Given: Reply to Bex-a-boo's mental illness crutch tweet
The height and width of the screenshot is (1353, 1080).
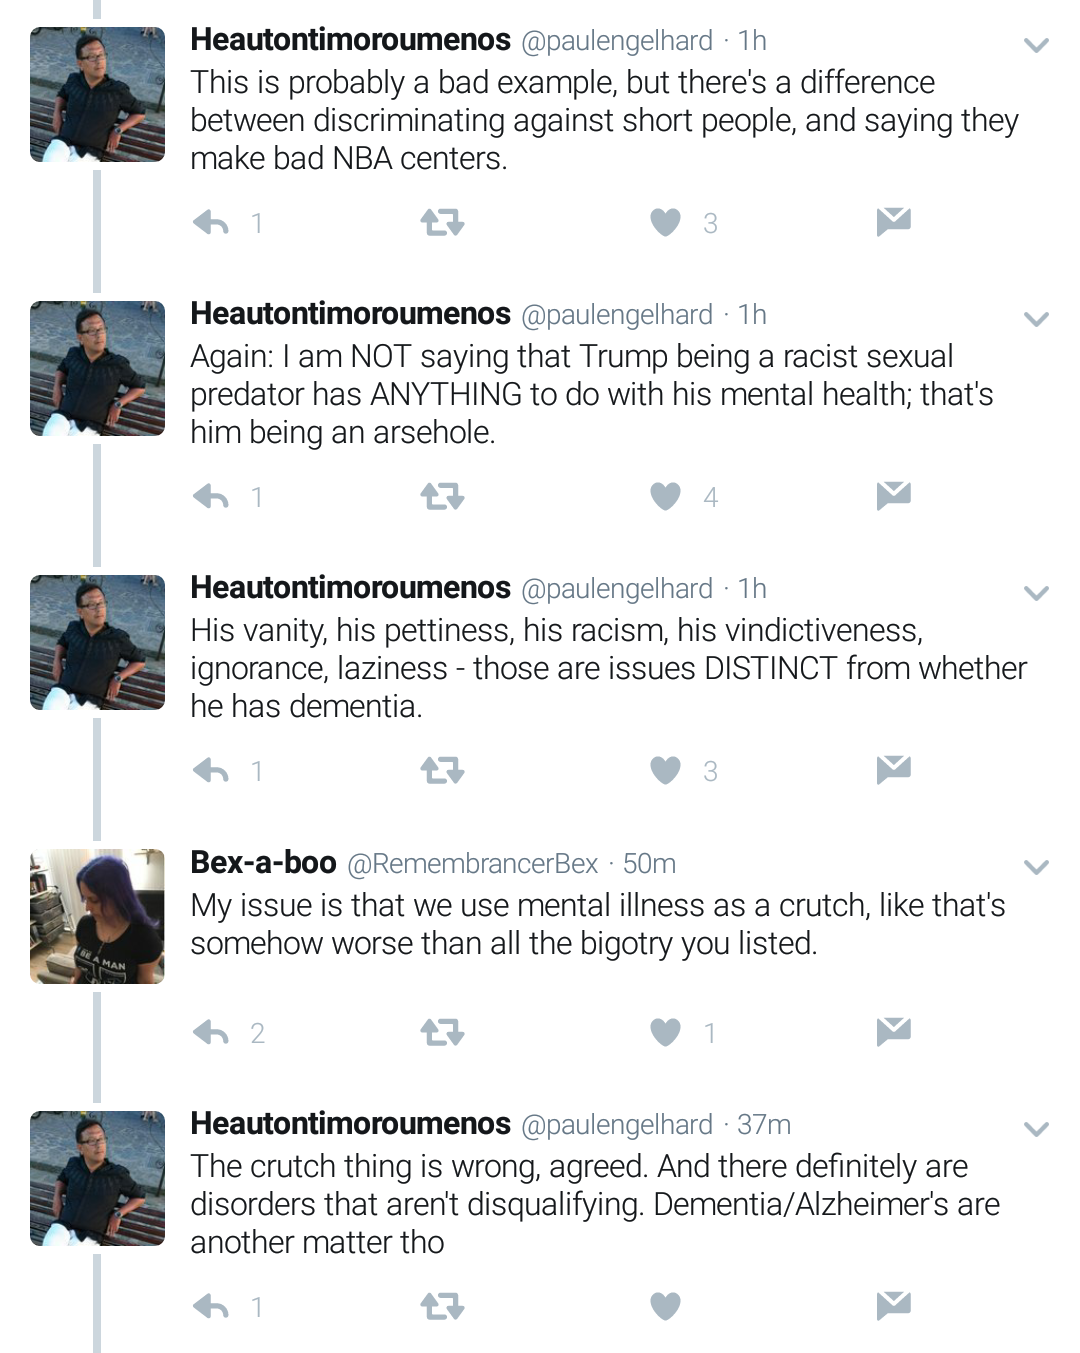Looking at the screenshot, I should click(211, 1032).
